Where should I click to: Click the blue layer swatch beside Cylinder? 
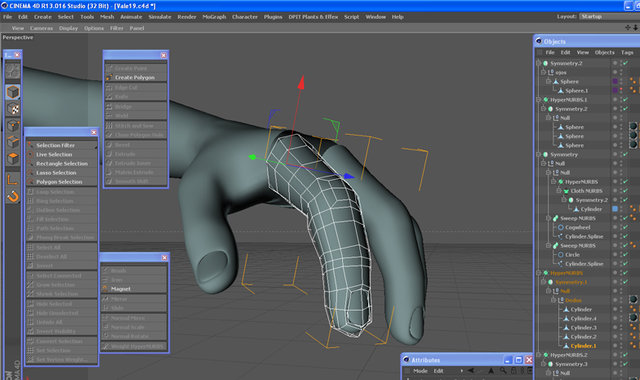(615, 209)
